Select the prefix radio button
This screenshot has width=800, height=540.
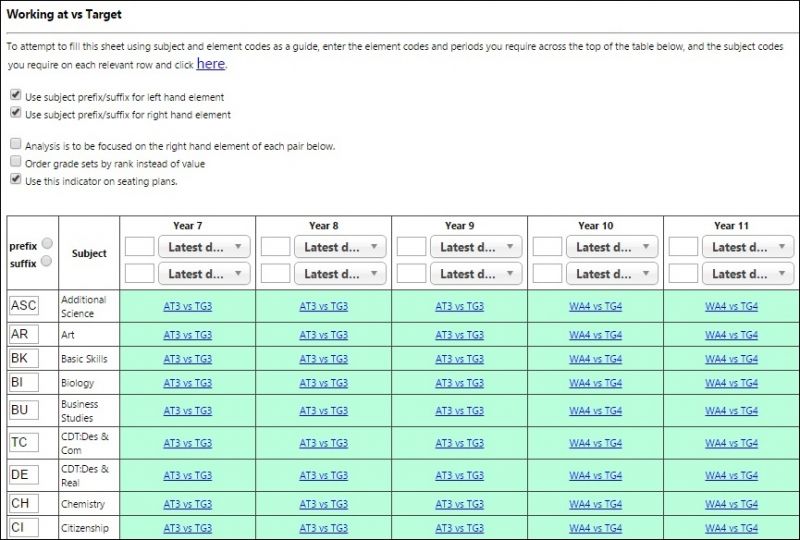47,243
